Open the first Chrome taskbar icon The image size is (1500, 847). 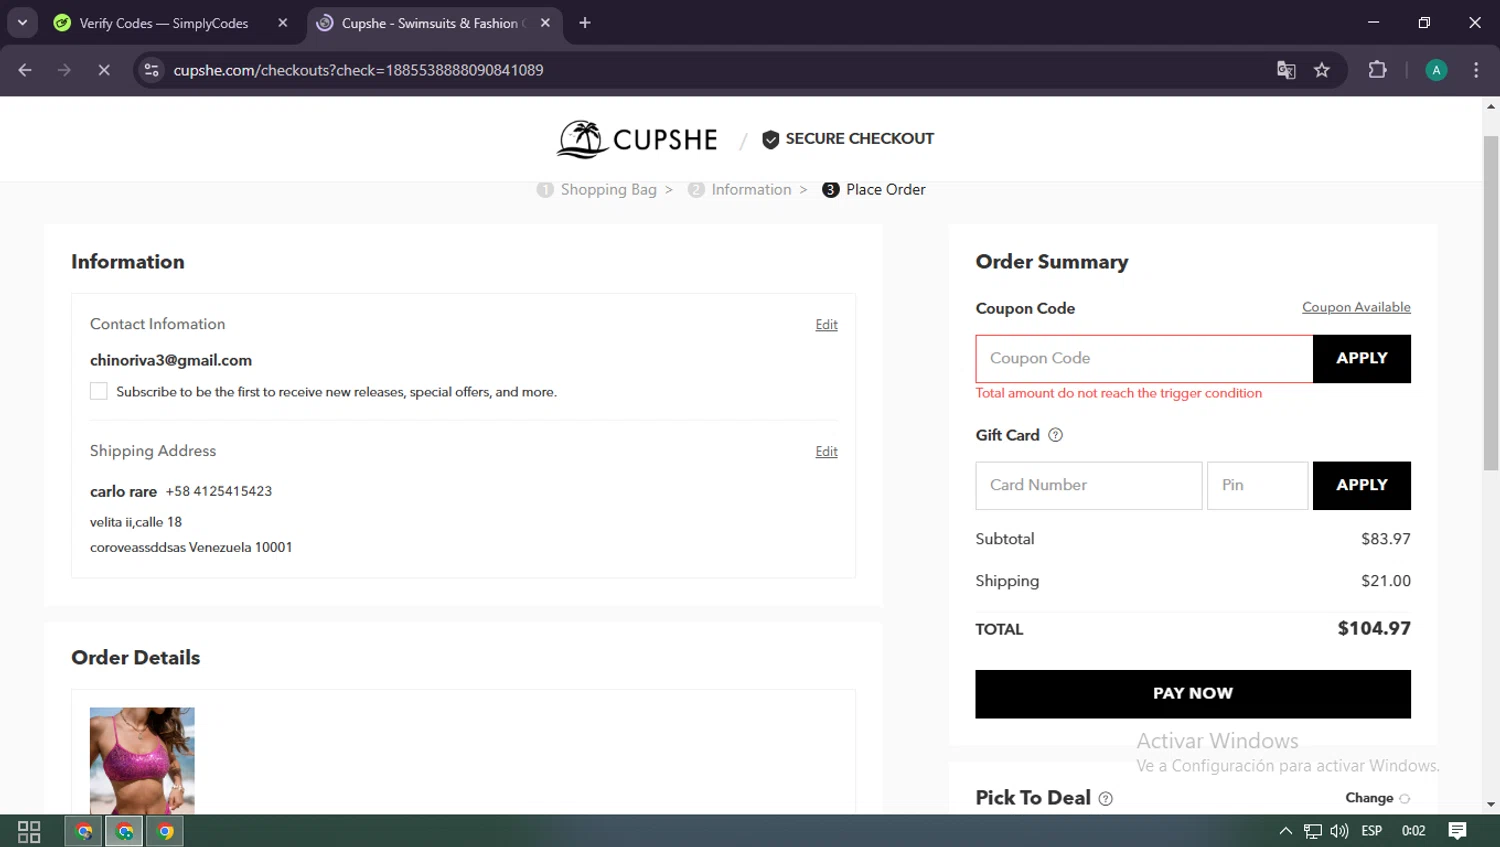(84, 831)
